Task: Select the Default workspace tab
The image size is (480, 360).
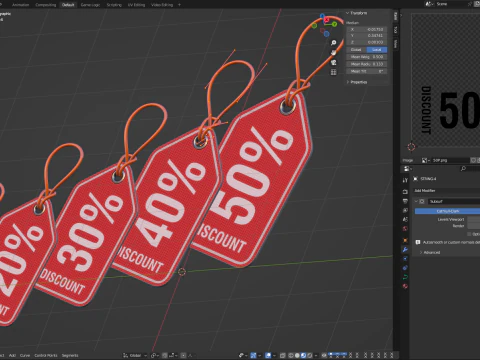Action: click(68, 5)
